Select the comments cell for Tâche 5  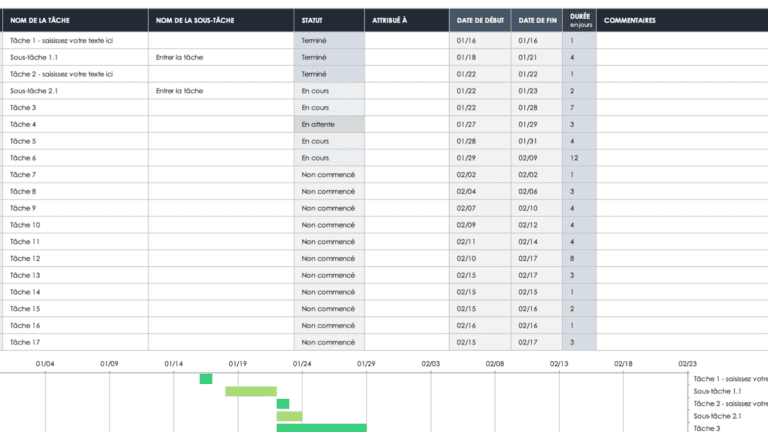click(x=682, y=141)
